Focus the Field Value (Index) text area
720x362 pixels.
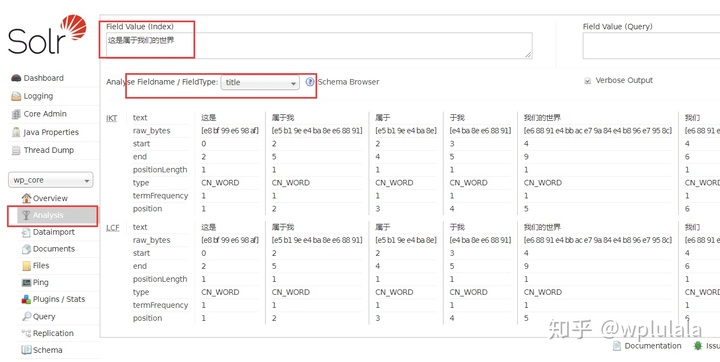tap(319, 45)
